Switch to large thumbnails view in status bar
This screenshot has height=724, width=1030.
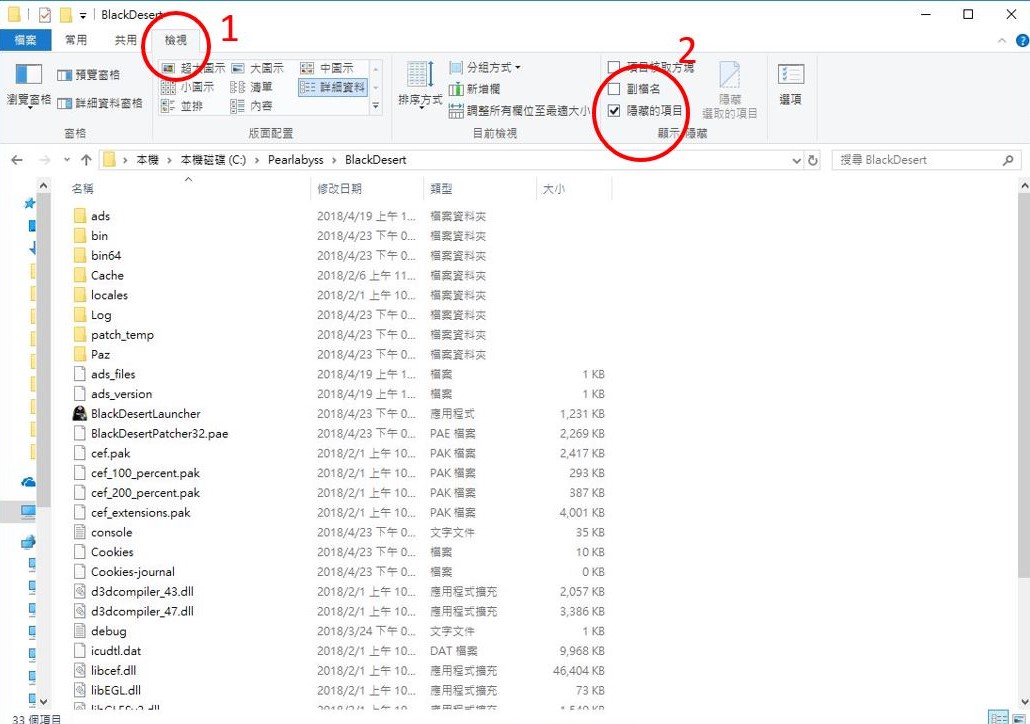1019,718
